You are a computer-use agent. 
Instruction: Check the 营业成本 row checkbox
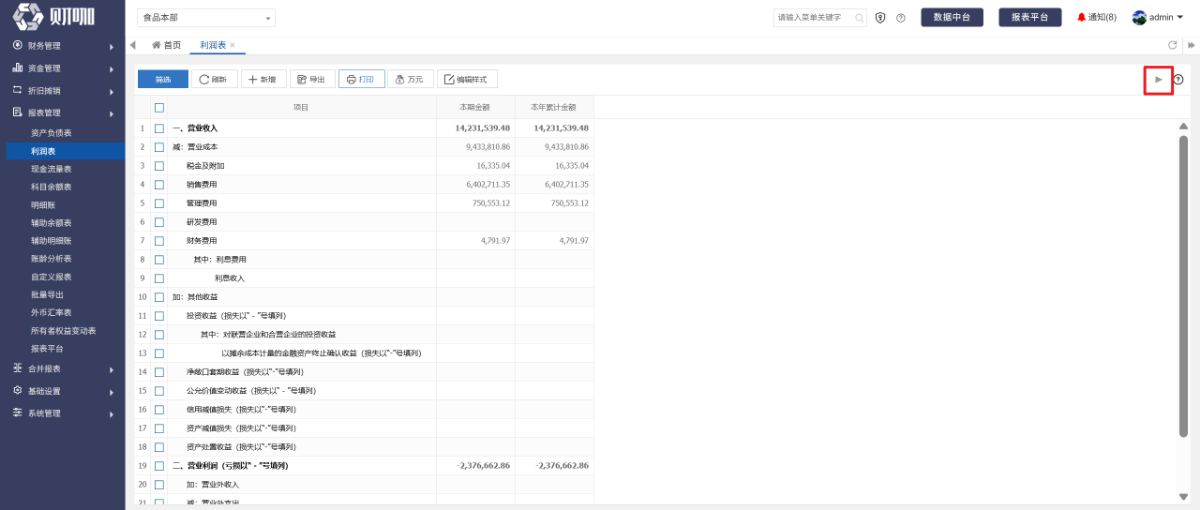pos(159,147)
